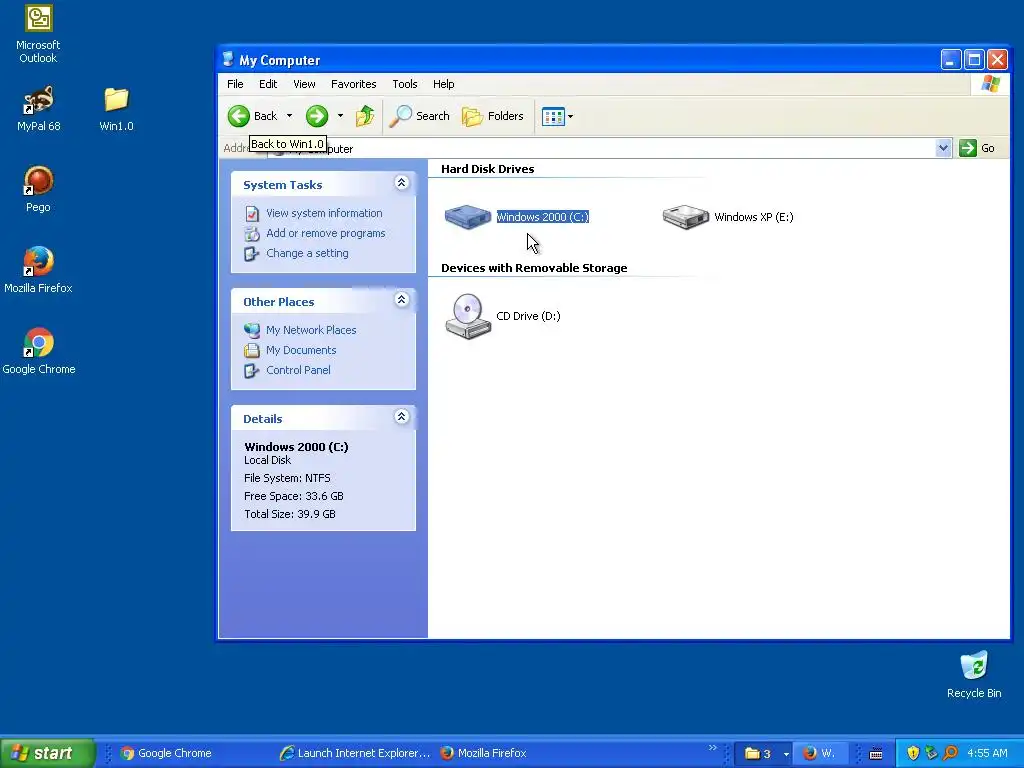Click the View system information icon
Screen dimensions: 1024x768
(x=252, y=214)
